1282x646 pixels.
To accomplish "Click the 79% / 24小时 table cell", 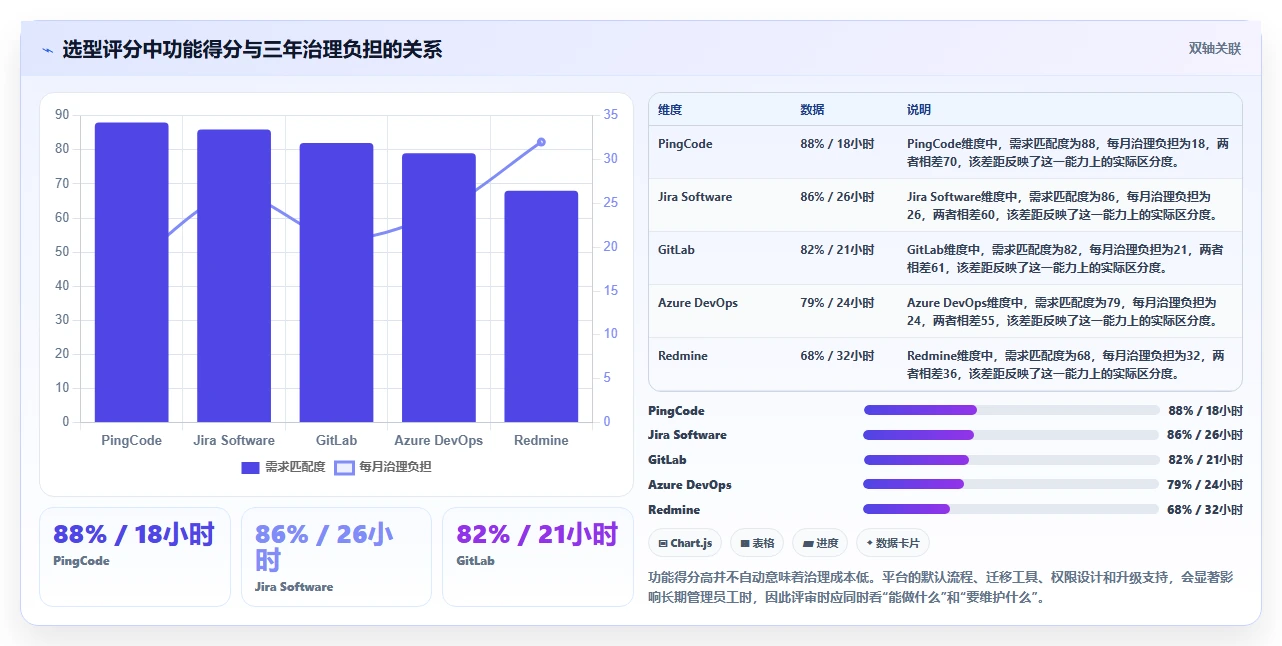I will pyautogui.click(x=837, y=303).
